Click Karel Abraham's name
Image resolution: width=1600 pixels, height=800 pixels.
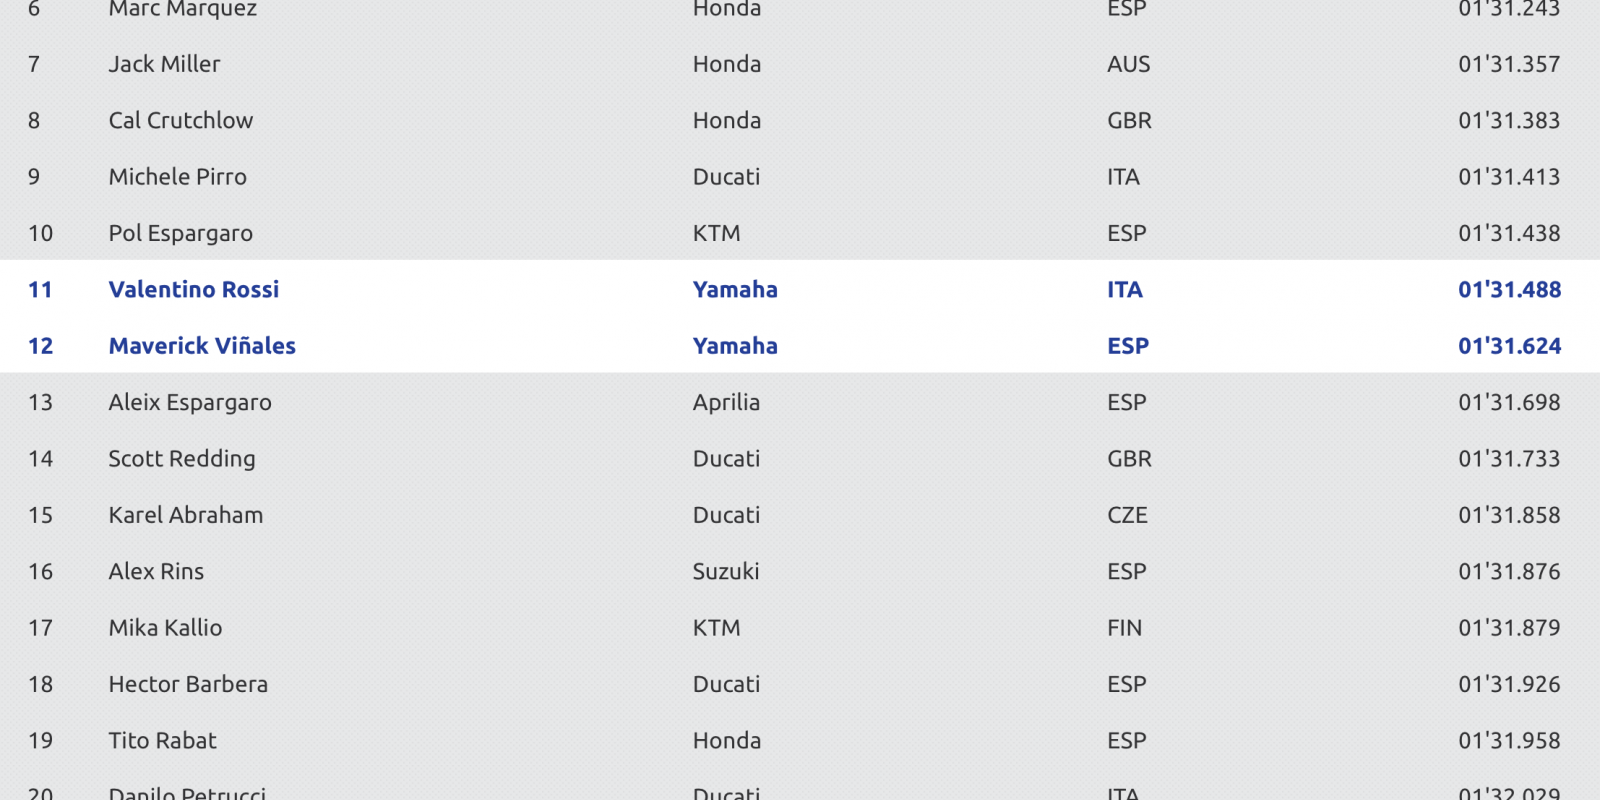coord(186,515)
